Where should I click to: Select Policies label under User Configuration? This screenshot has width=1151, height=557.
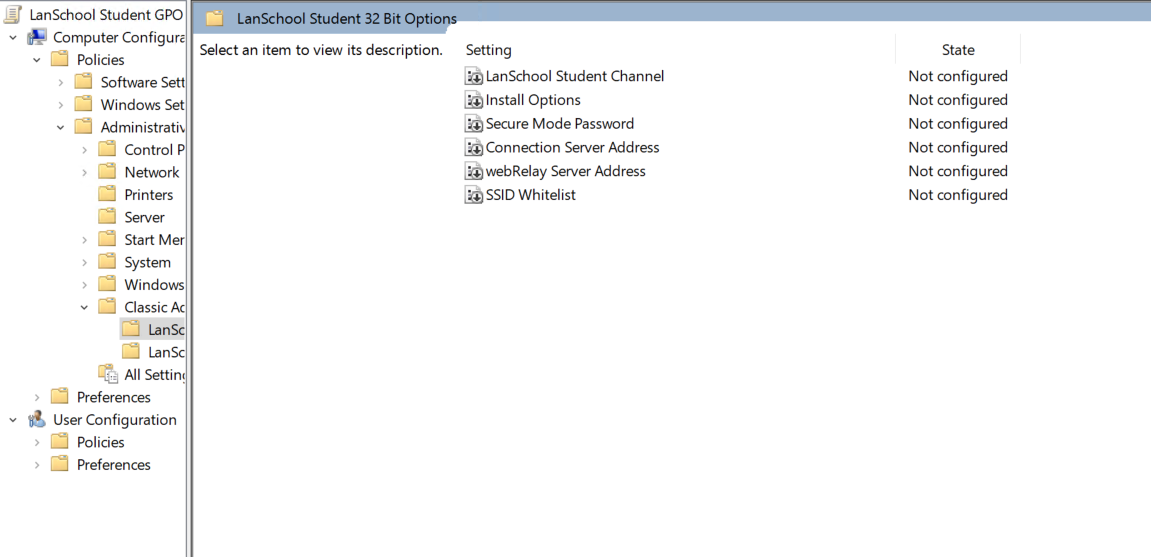pyautogui.click(x=101, y=442)
